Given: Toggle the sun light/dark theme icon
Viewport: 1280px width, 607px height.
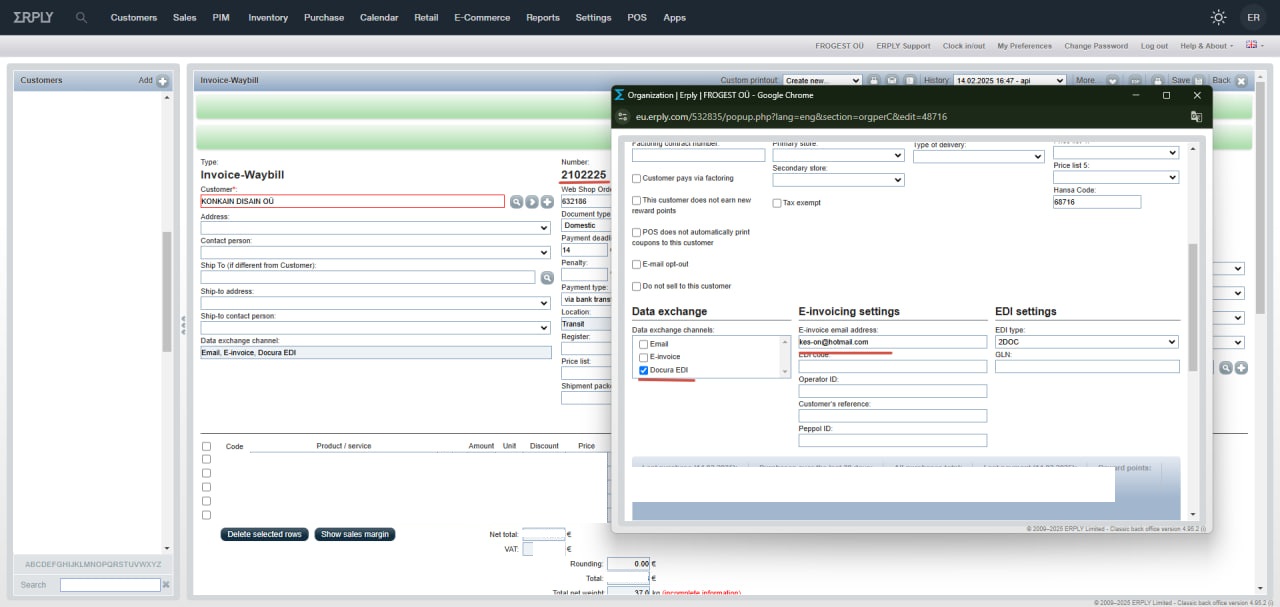Looking at the screenshot, I should point(1218,17).
